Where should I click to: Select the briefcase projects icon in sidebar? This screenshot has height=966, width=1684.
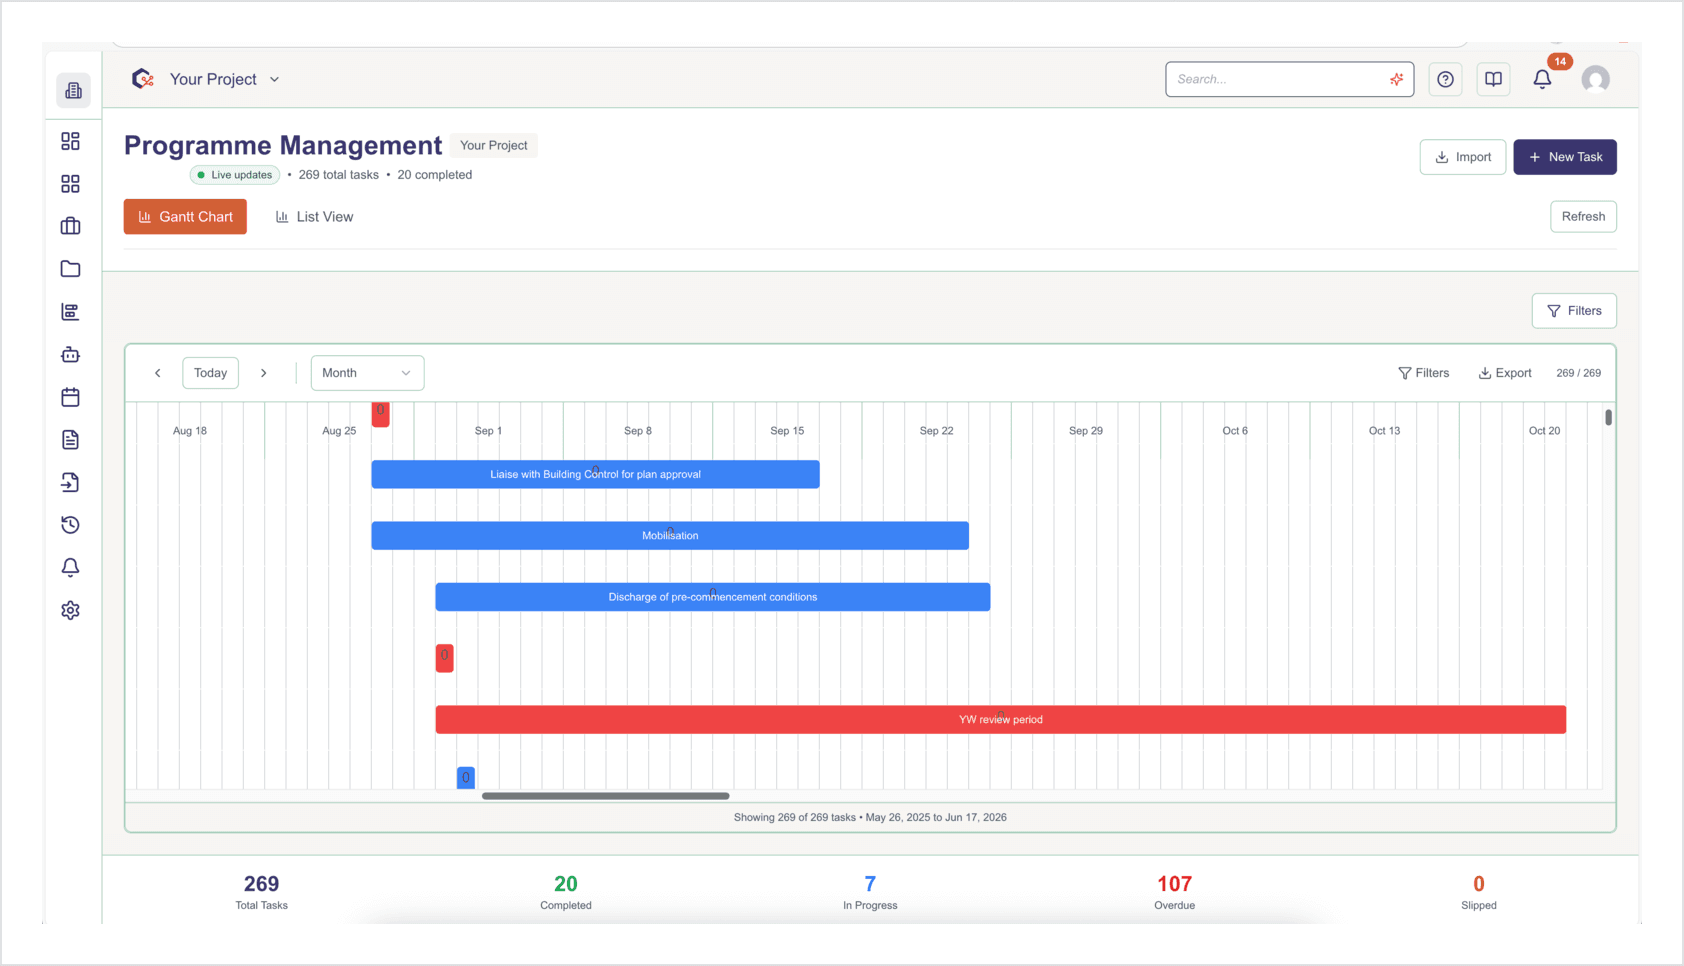coord(70,226)
